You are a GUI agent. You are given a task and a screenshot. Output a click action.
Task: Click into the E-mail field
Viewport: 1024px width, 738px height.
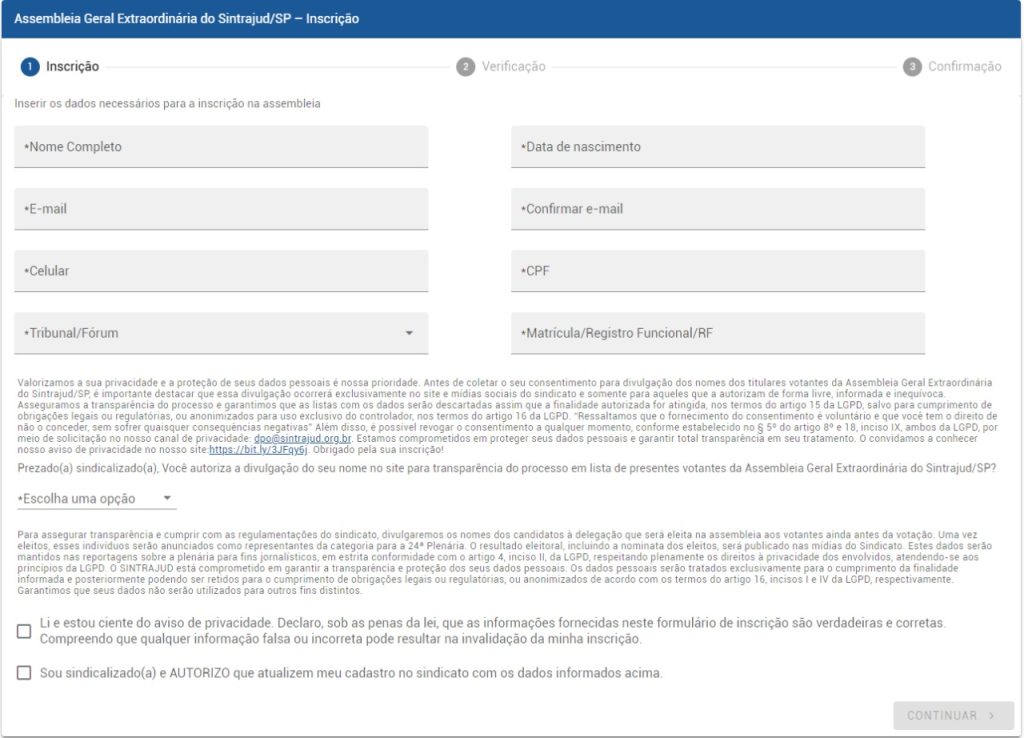(x=221, y=209)
